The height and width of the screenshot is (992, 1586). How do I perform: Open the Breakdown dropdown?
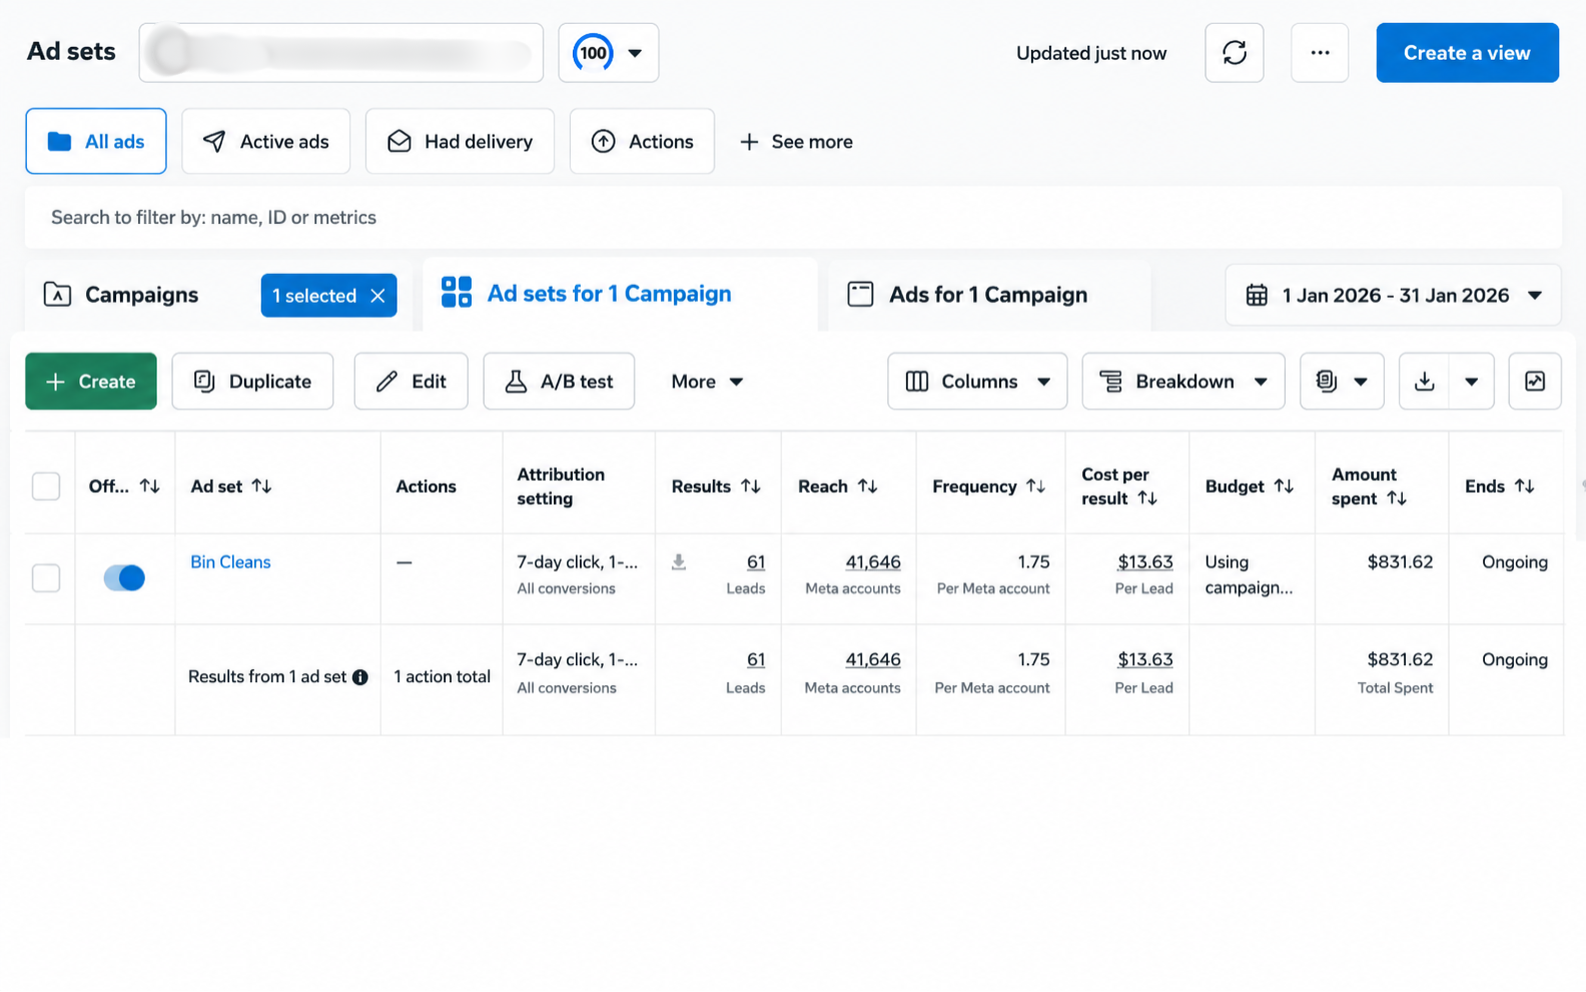1183,381
